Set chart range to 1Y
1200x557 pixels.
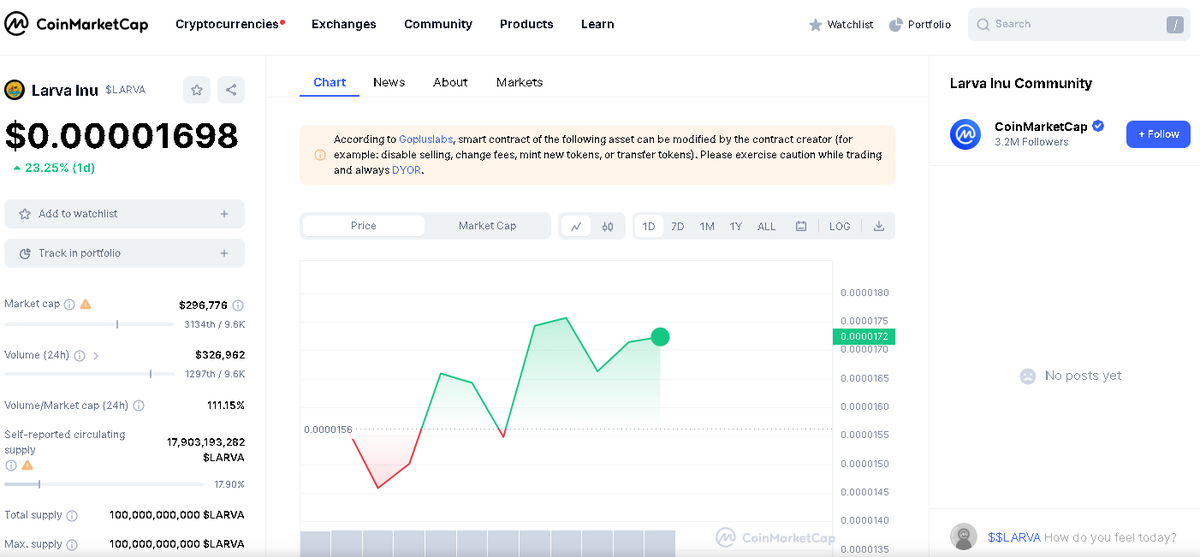click(x=736, y=226)
